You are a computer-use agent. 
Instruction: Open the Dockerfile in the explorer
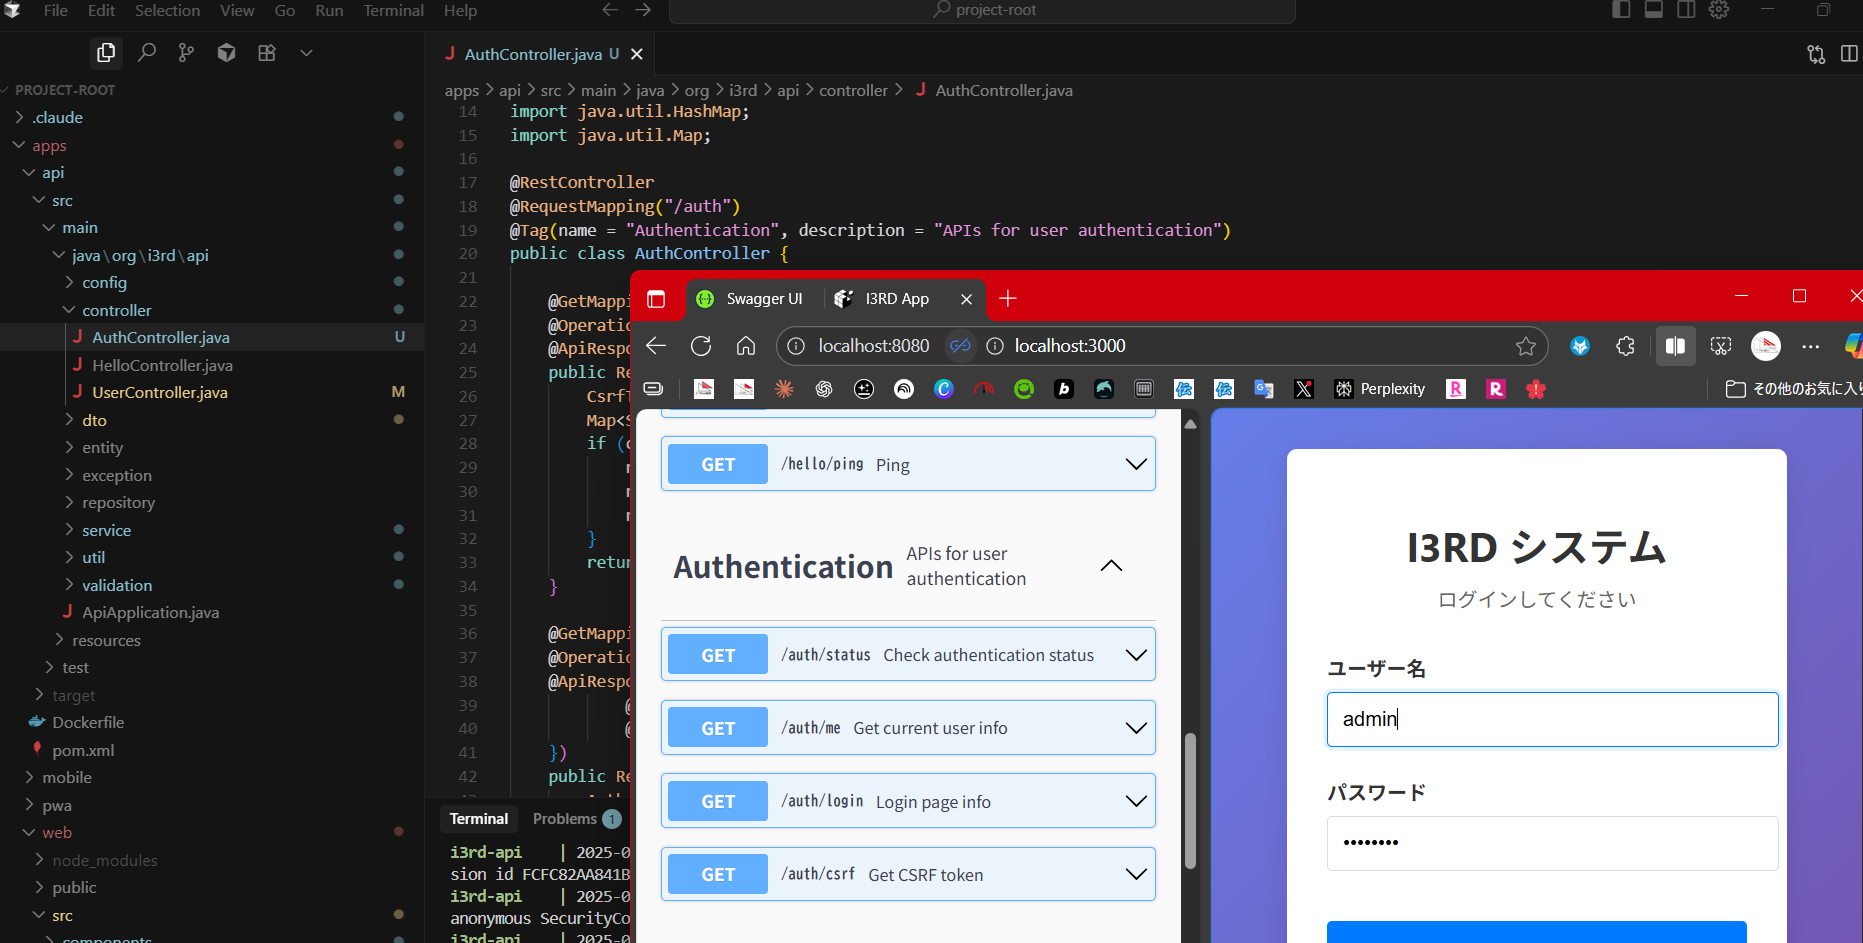click(88, 722)
